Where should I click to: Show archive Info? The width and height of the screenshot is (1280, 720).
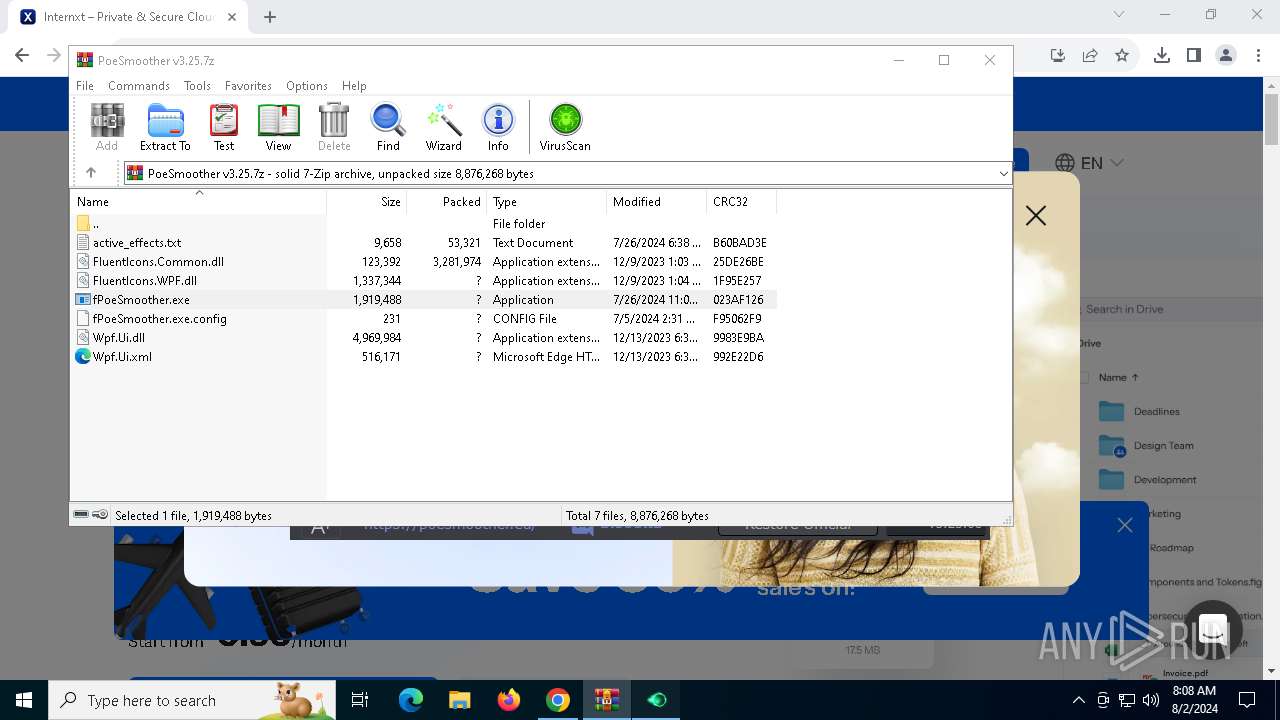(498, 127)
